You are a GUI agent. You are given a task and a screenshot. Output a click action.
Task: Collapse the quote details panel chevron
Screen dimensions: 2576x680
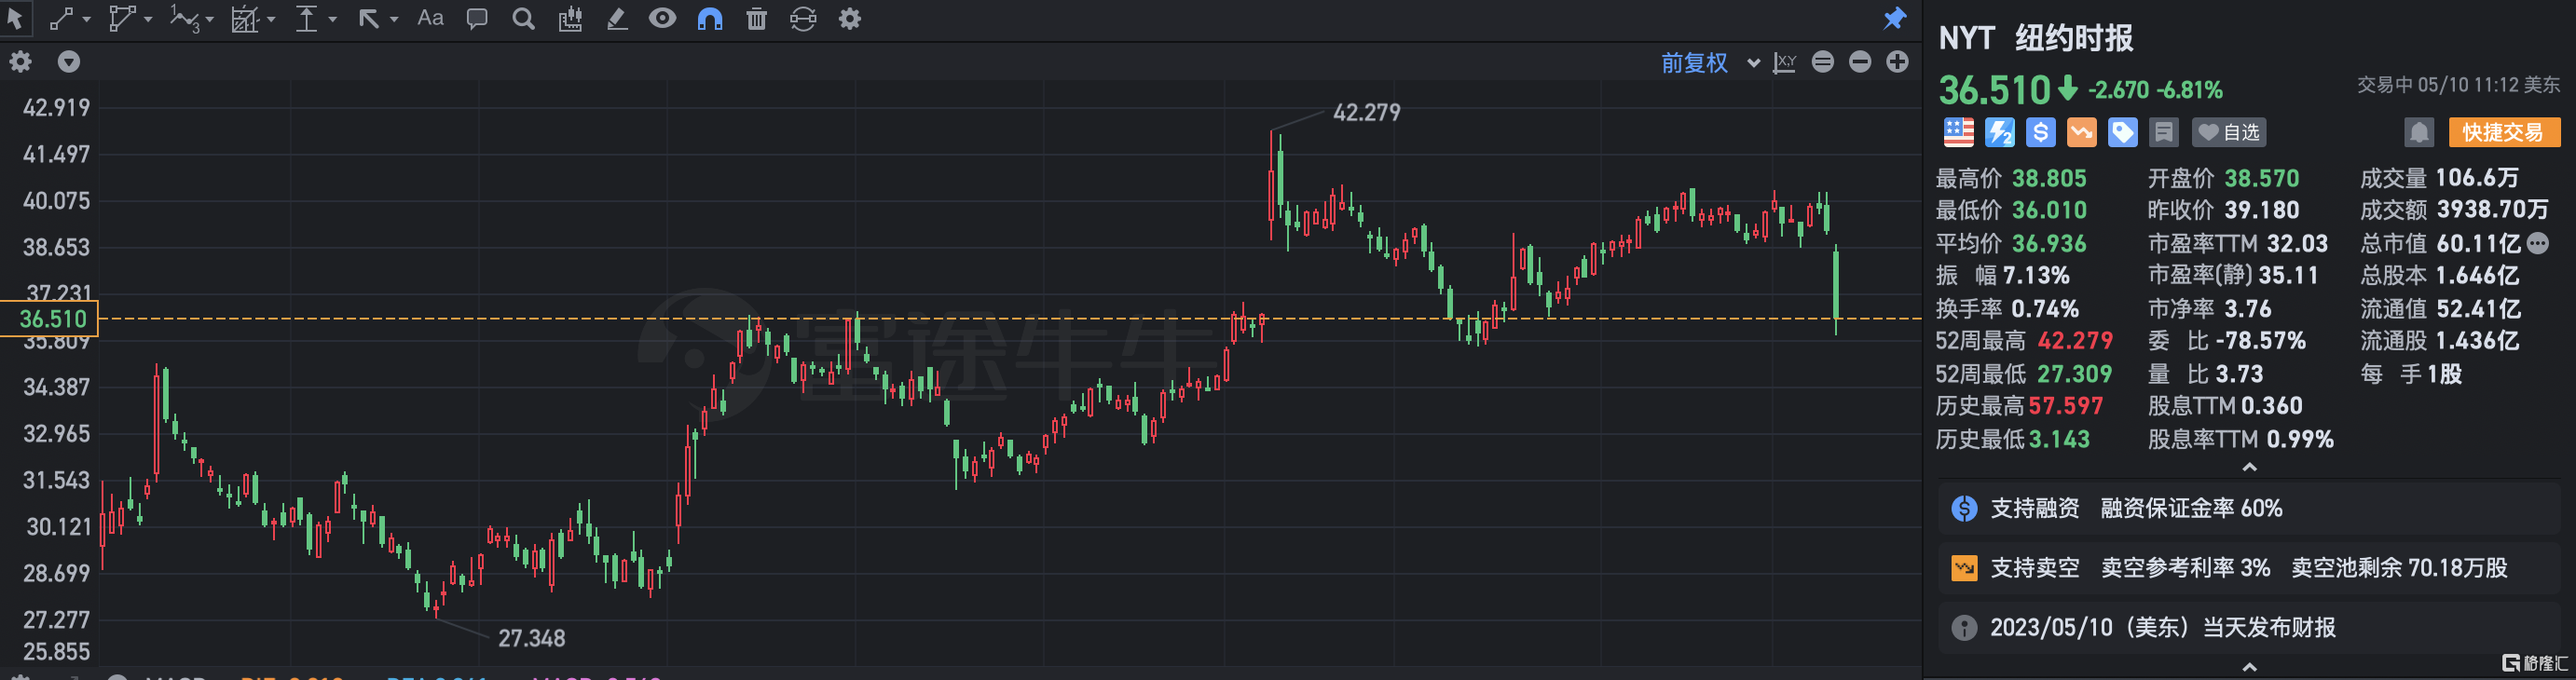pos(2249,468)
